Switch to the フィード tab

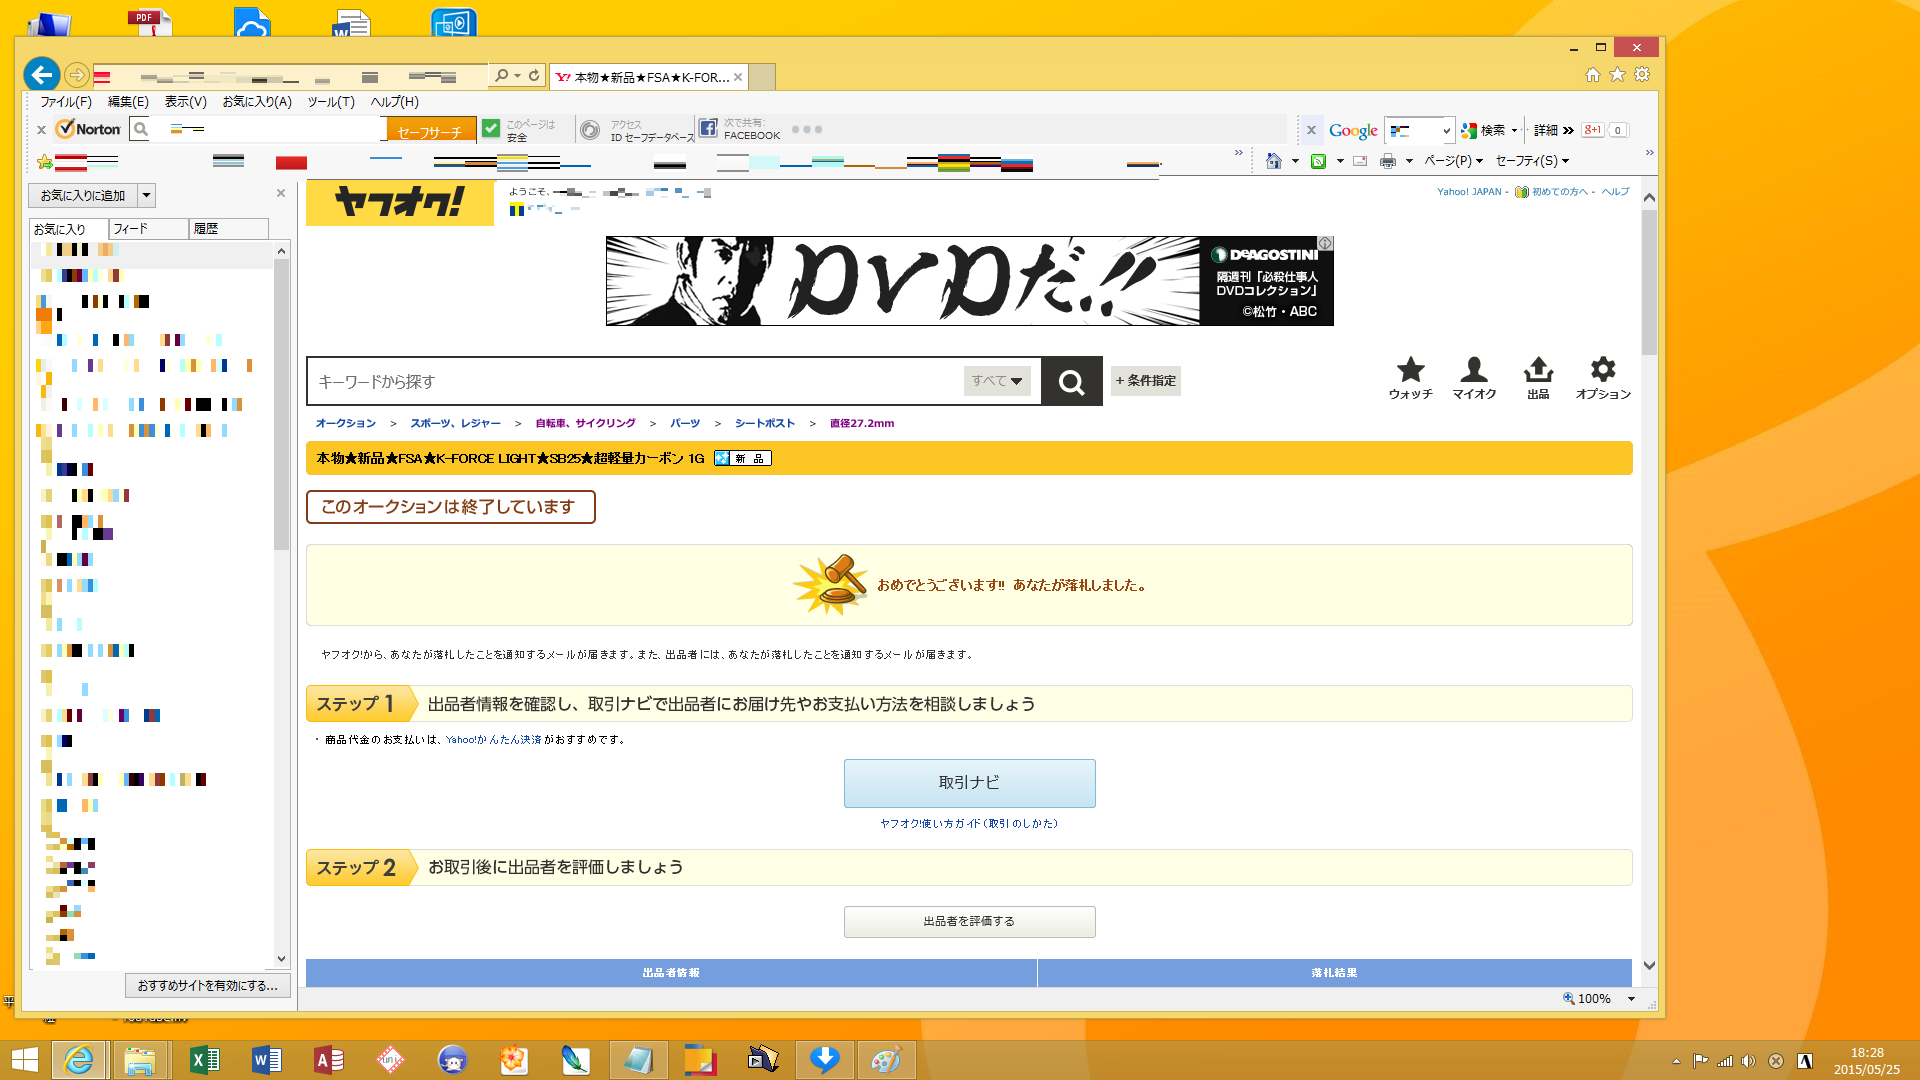coord(148,229)
